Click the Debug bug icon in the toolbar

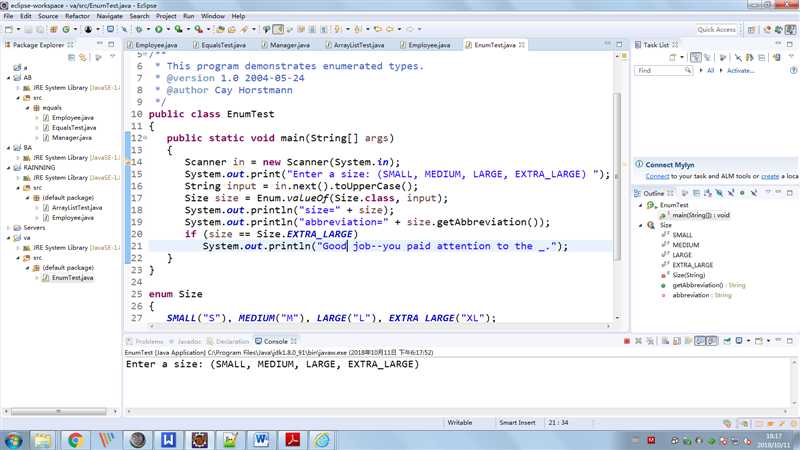(x=139, y=29)
